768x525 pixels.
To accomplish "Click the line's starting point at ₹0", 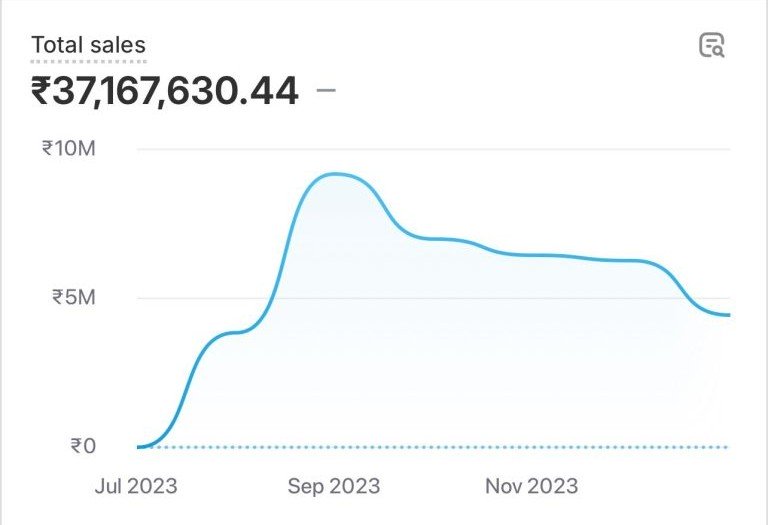I will 140,446.
